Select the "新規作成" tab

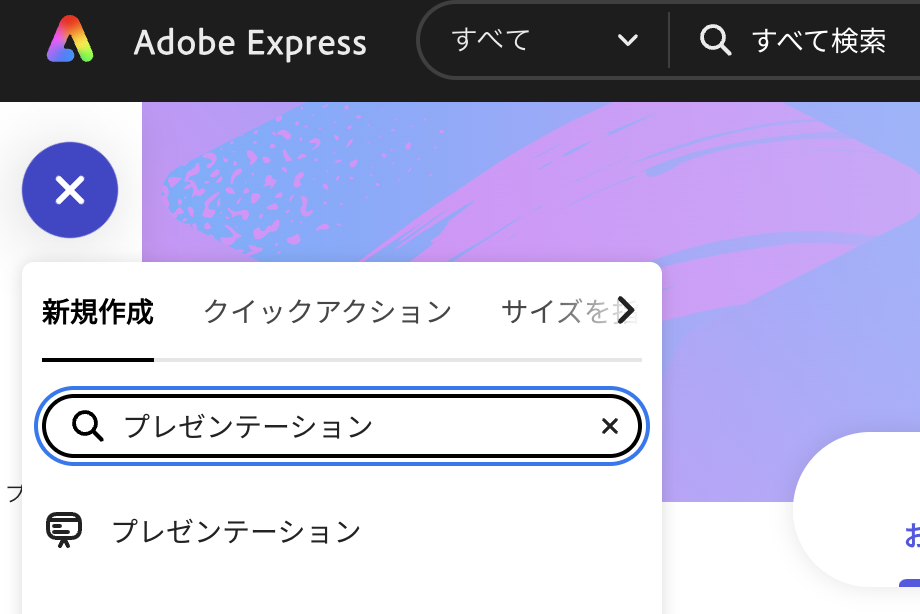pyautogui.click(x=98, y=312)
